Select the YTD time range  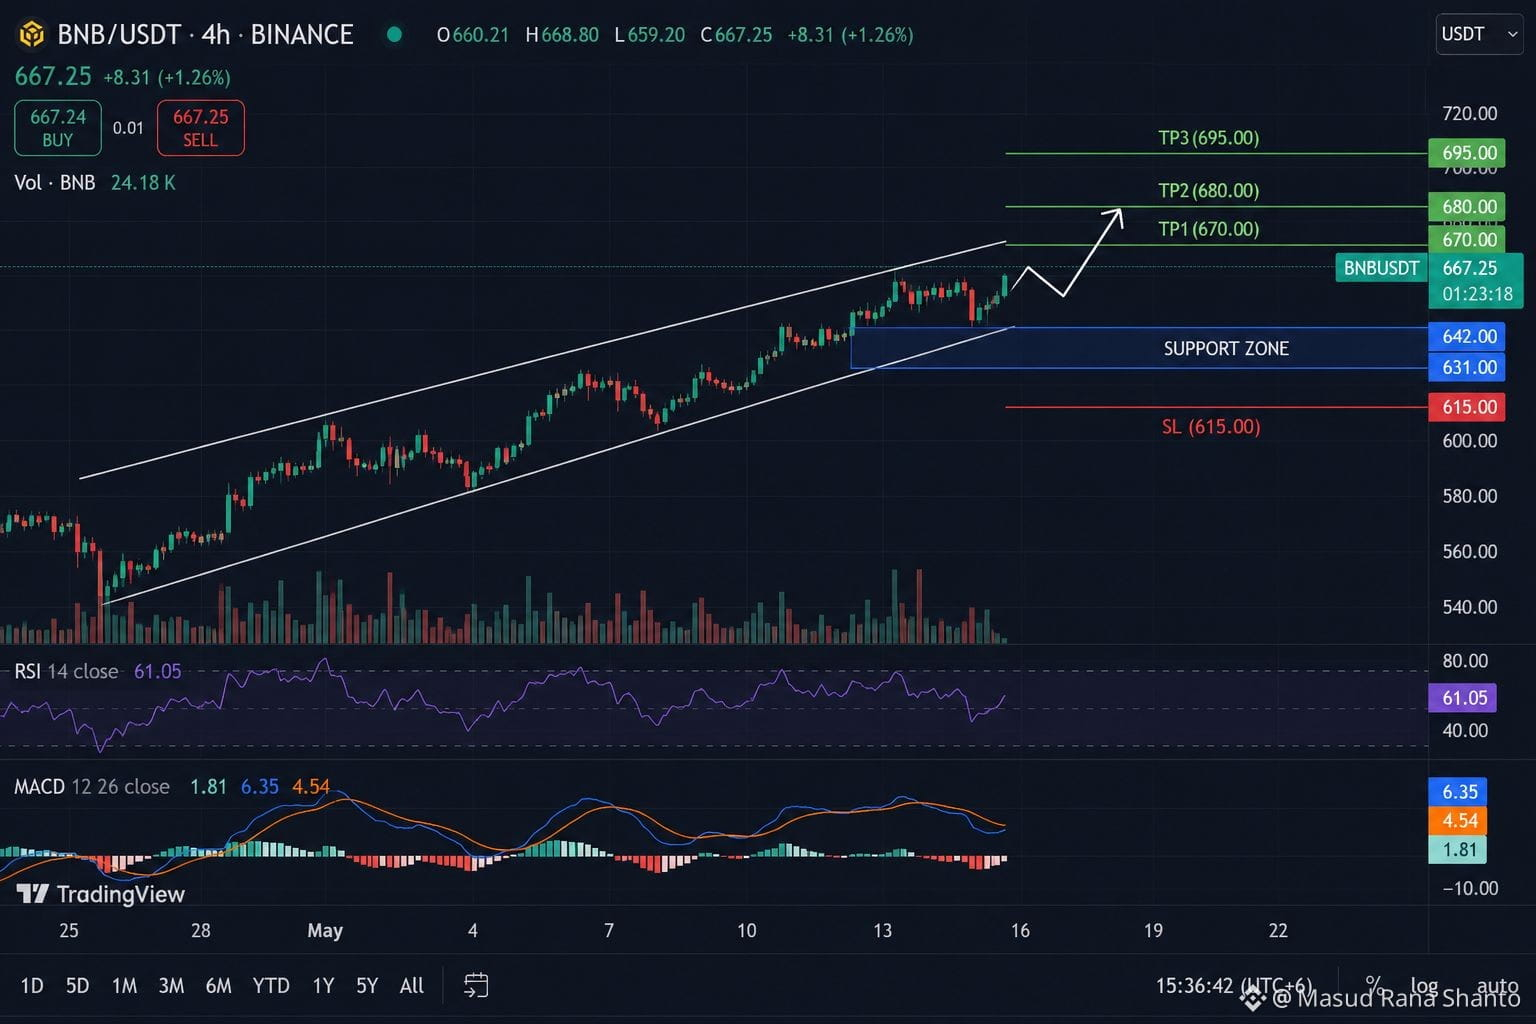tap(271, 986)
